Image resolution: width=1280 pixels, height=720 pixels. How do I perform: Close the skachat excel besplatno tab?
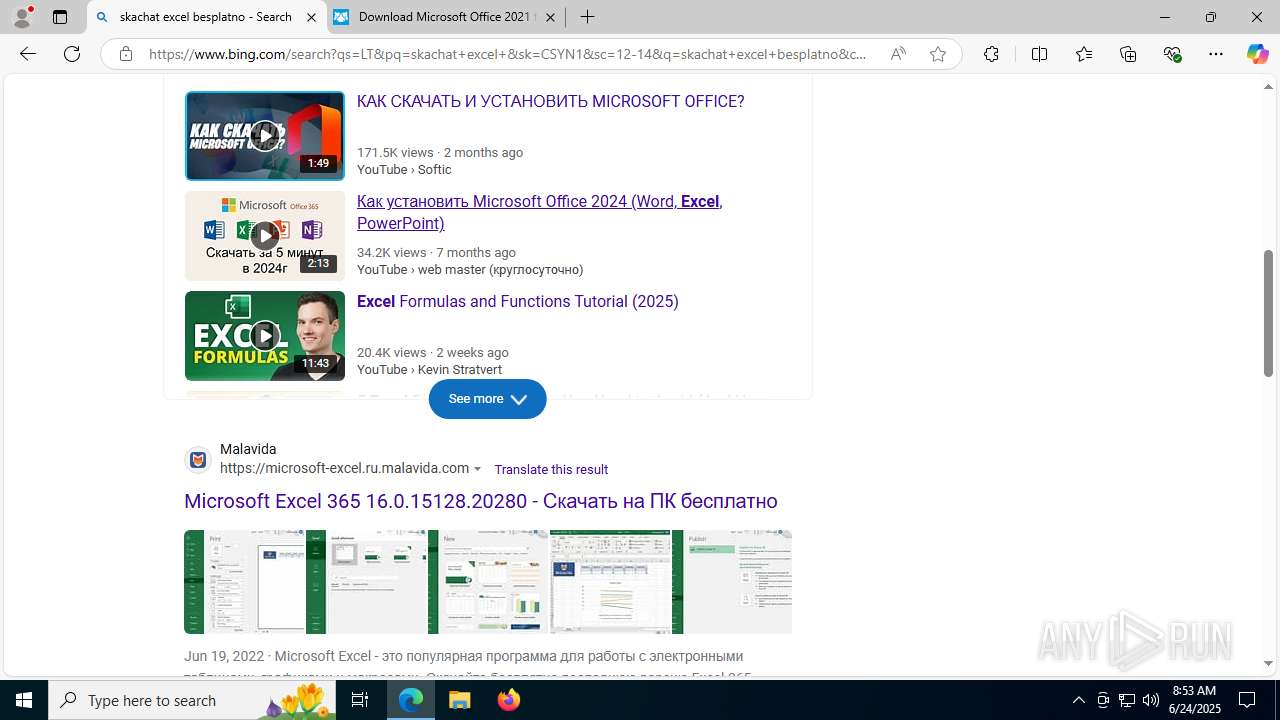pos(311,17)
